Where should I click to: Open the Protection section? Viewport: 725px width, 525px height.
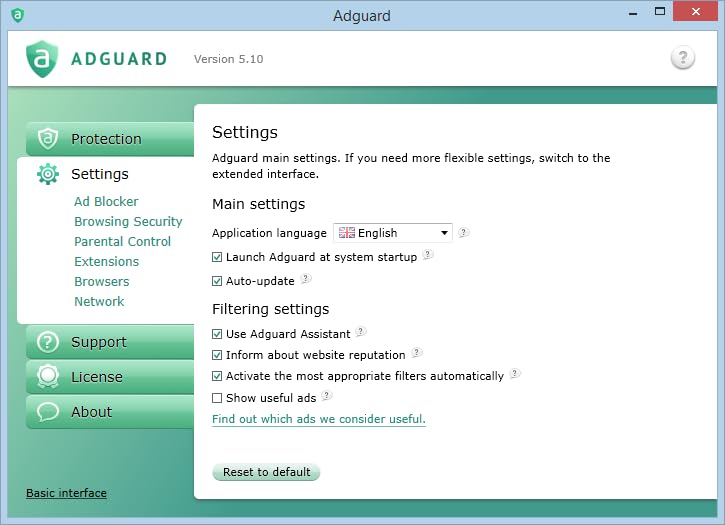[110, 139]
